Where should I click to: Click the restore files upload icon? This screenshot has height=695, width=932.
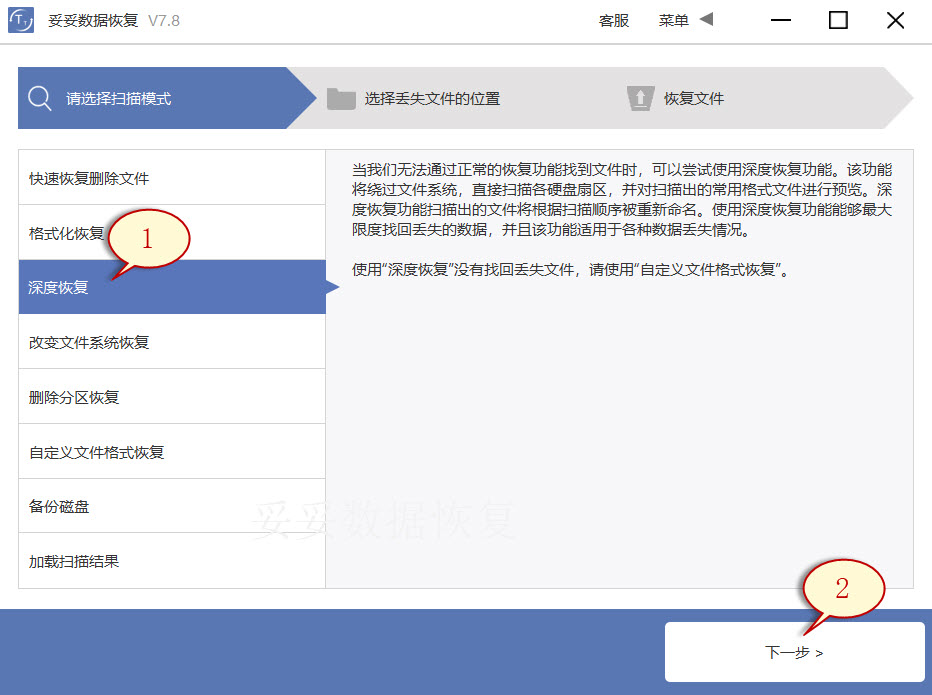coord(640,98)
